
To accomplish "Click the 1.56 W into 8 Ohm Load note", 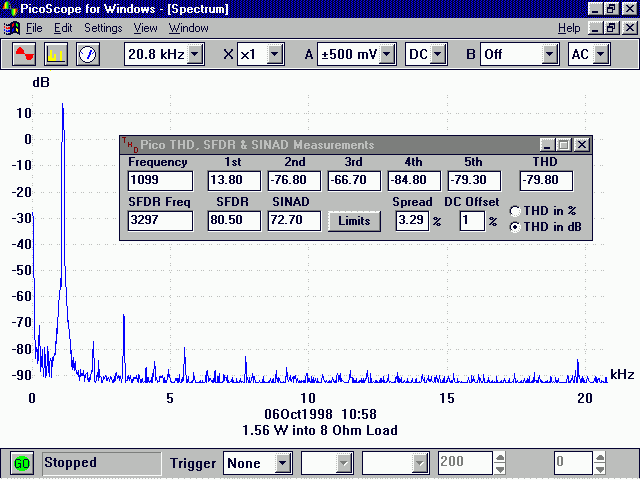I will pos(320,431).
